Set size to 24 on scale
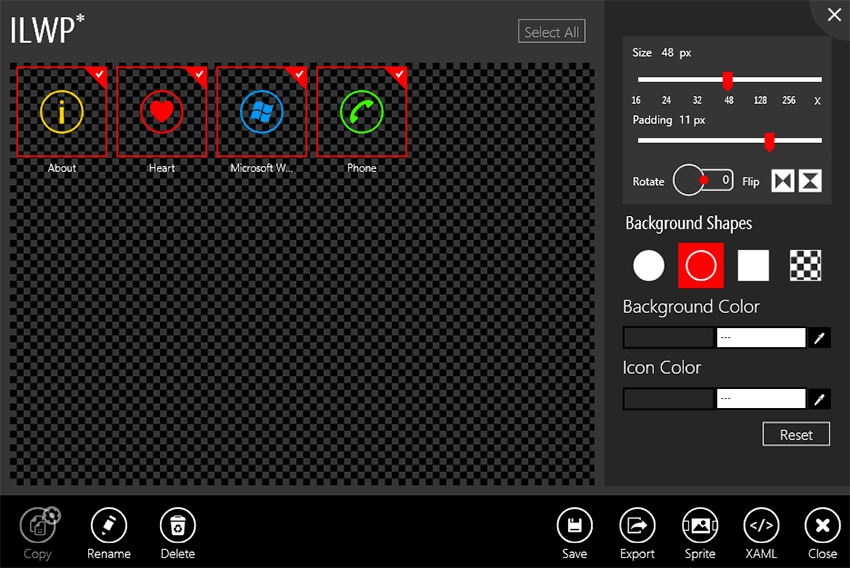 coord(666,100)
